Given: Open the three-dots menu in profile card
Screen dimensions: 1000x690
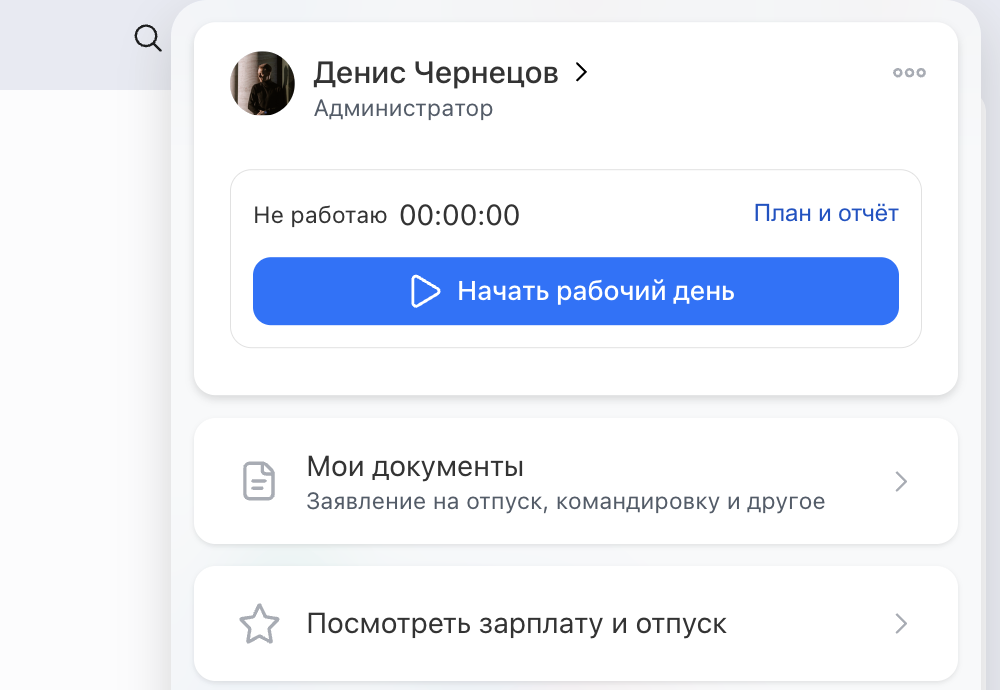Looking at the screenshot, I should 909,73.
